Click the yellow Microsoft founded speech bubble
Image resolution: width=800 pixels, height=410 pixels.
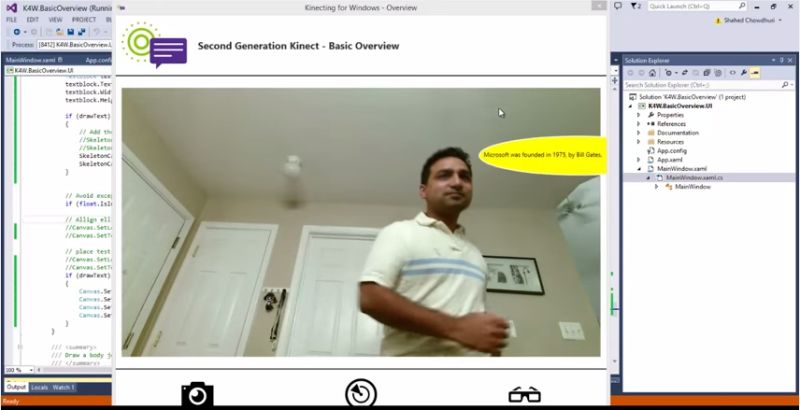coord(543,155)
